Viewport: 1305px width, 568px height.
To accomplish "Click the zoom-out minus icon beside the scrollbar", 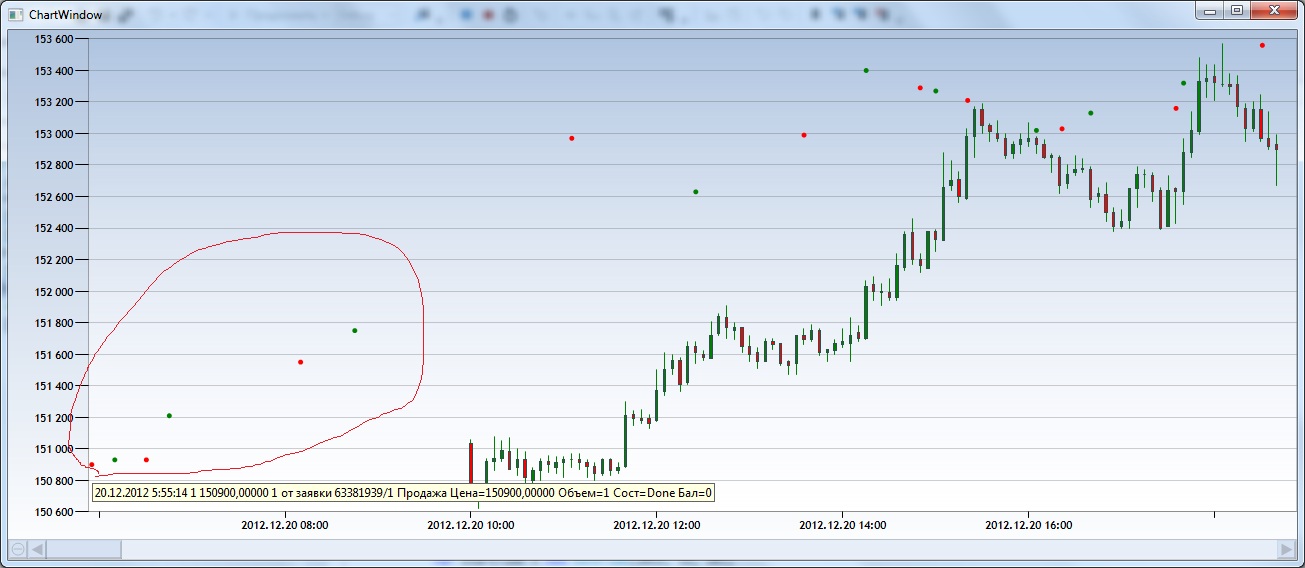I will pyautogui.click(x=17, y=549).
